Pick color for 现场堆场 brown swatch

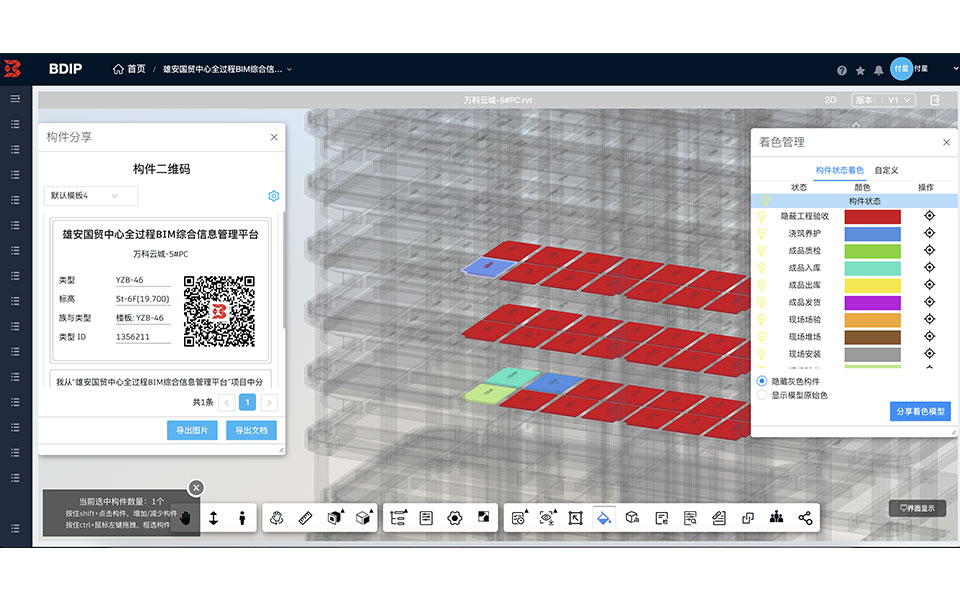coord(872,337)
